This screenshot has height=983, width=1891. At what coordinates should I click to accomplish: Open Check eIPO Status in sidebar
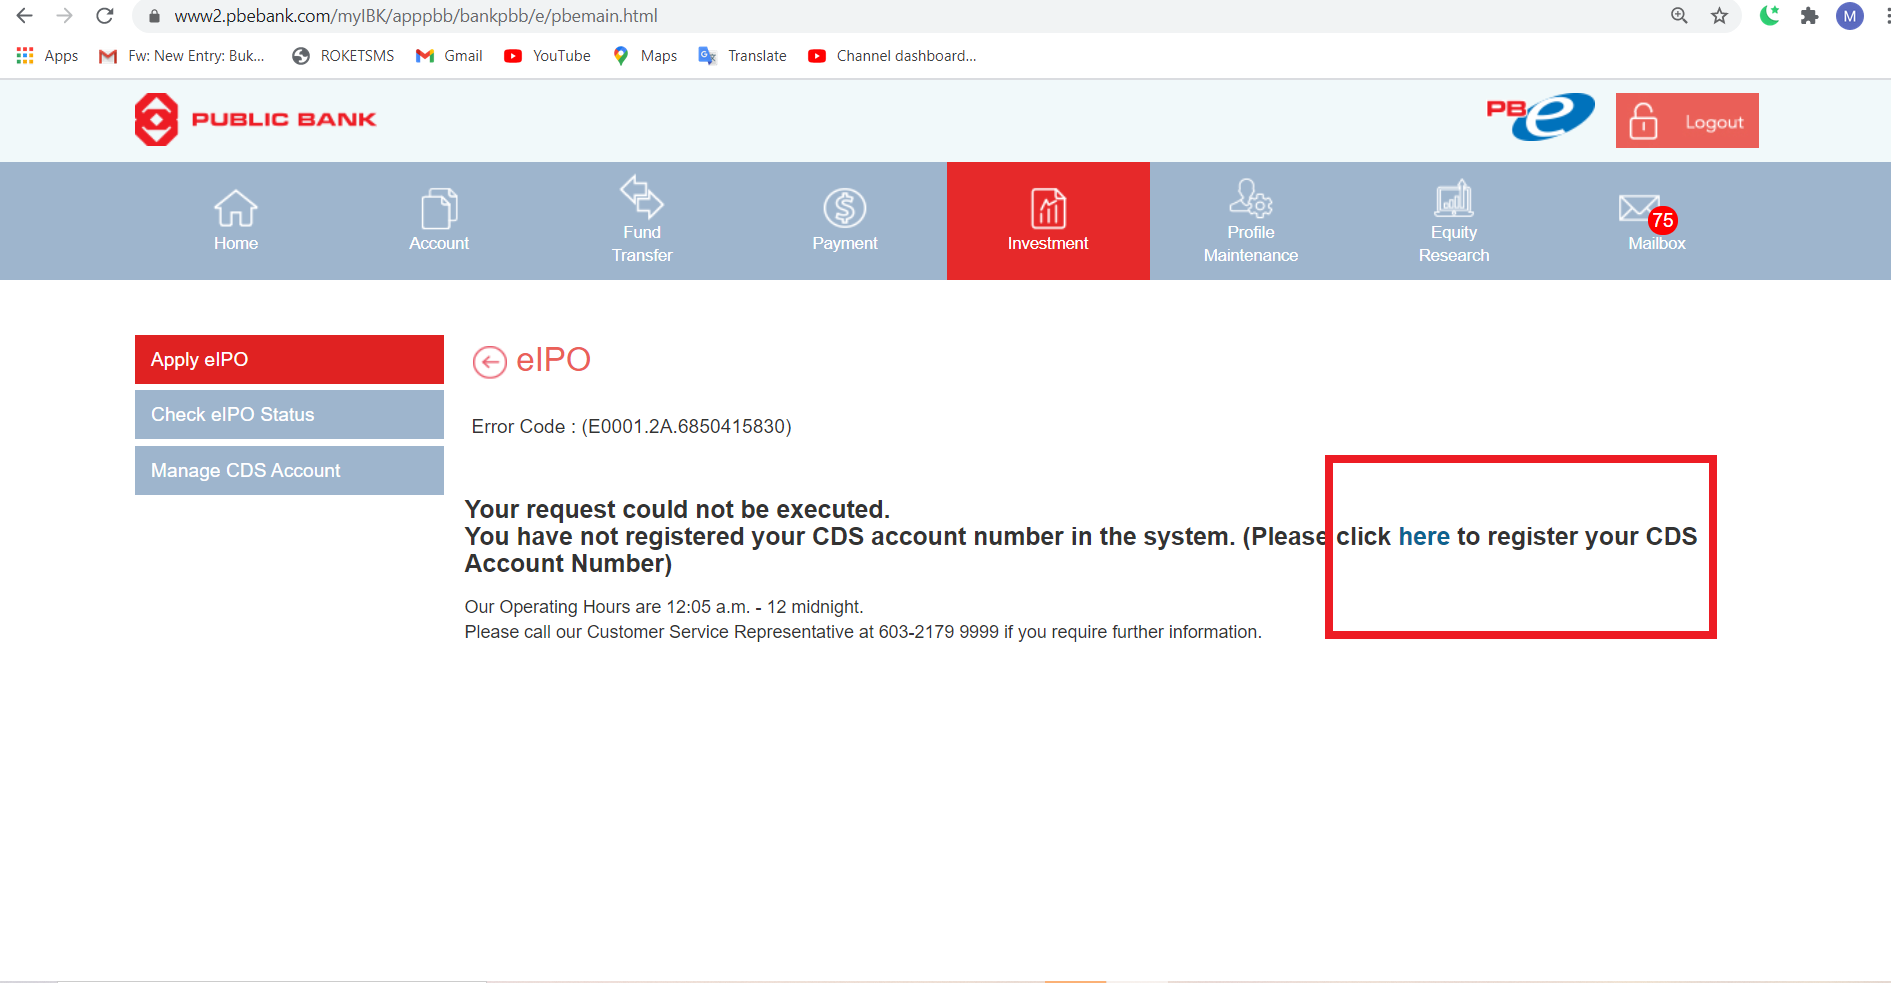tap(289, 414)
